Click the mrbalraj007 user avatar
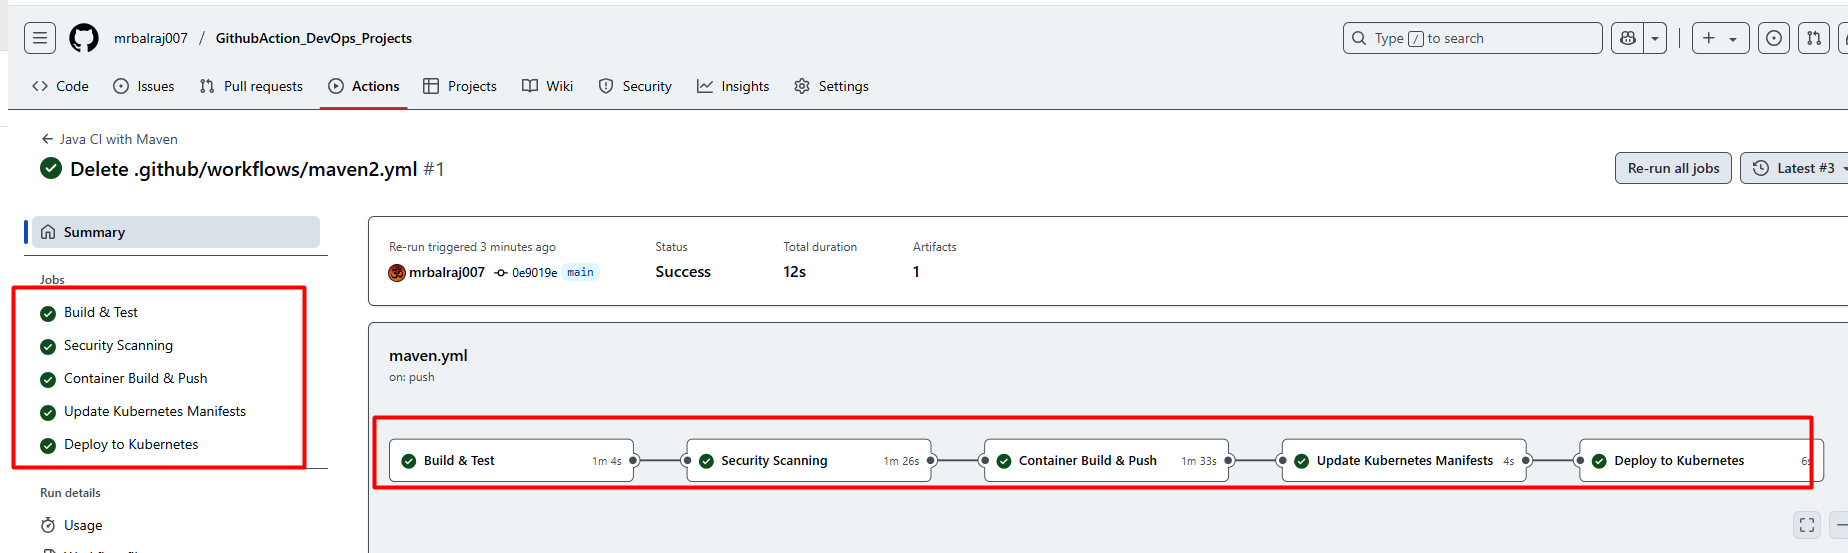Screen dimensions: 1848x553 click(397, 272)
